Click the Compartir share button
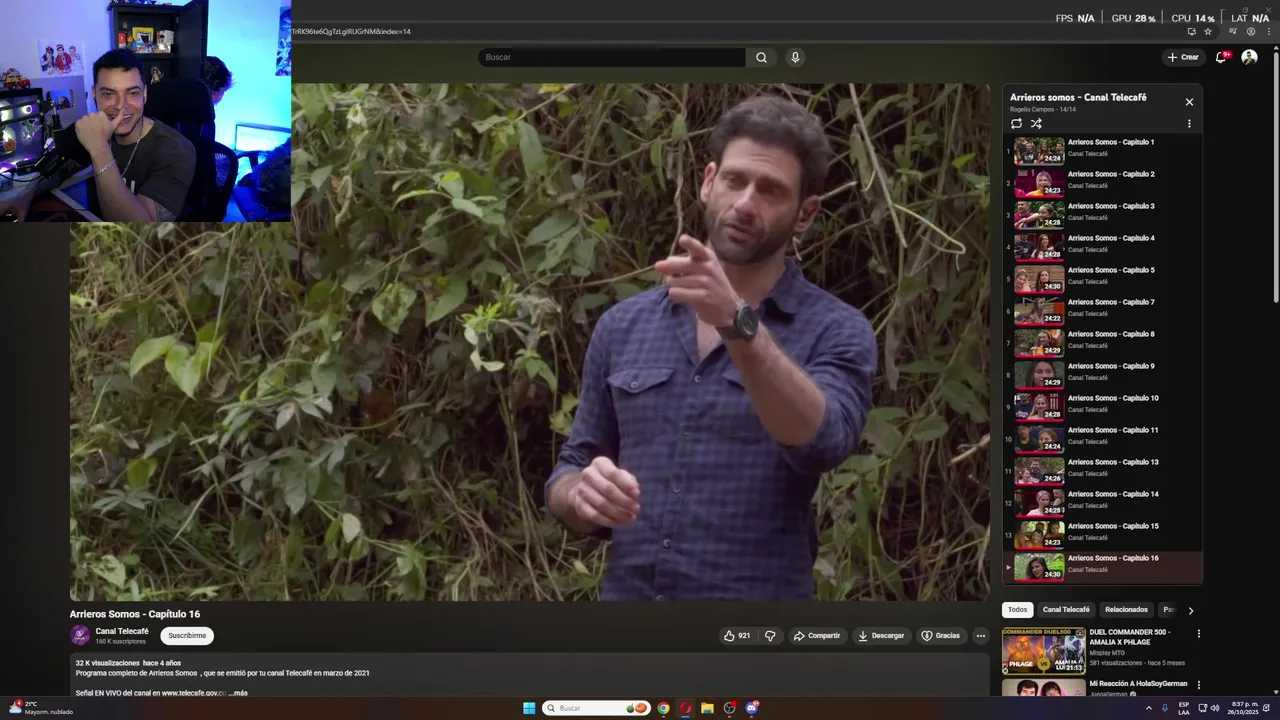This screenshot has width=1280, height=720. coord(817,635)
